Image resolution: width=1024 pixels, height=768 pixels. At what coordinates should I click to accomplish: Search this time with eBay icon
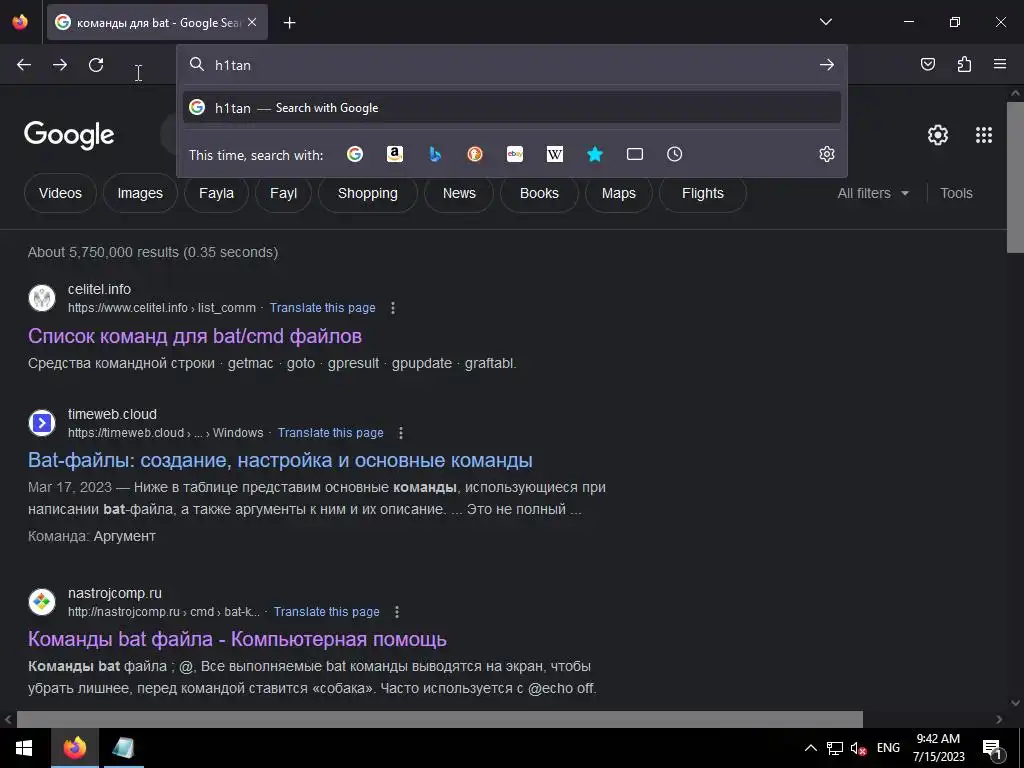tap(515, 154)
